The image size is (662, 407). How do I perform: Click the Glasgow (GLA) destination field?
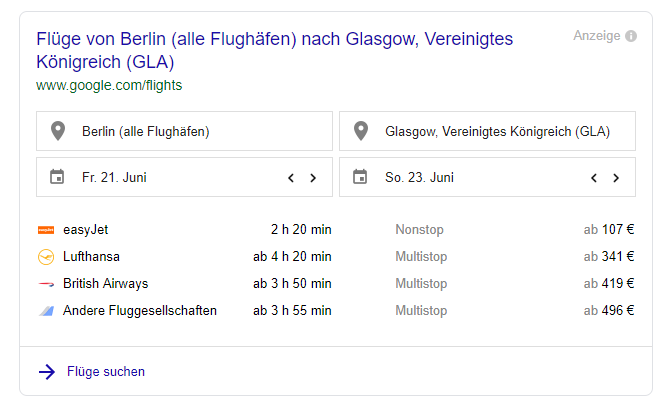click(x=488, y=131)
